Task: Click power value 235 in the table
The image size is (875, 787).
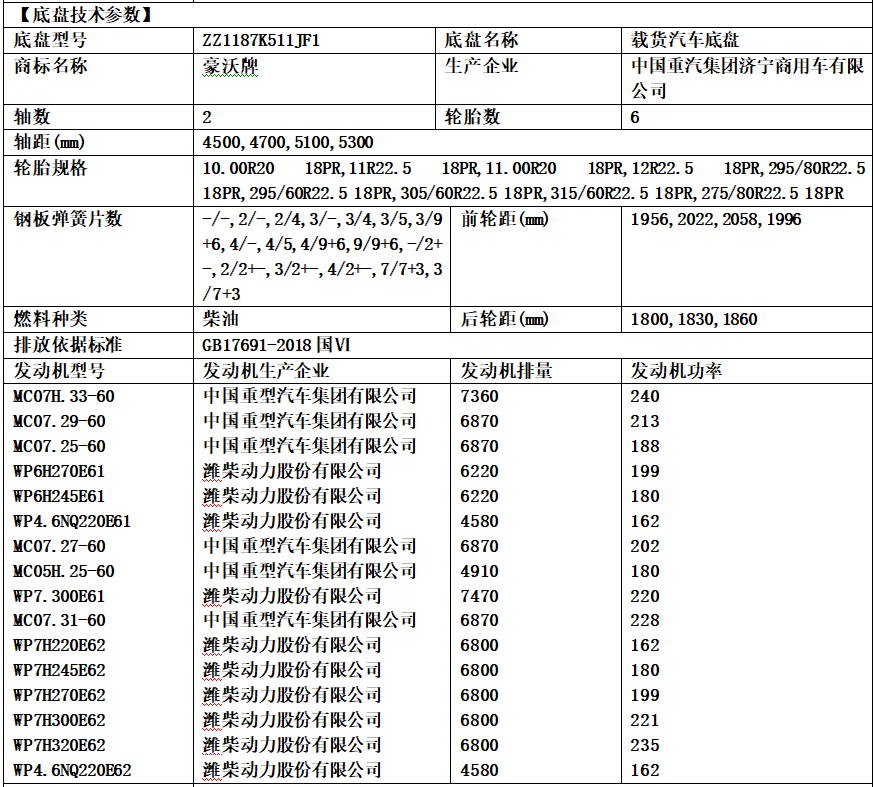Action: click(645, 746)
